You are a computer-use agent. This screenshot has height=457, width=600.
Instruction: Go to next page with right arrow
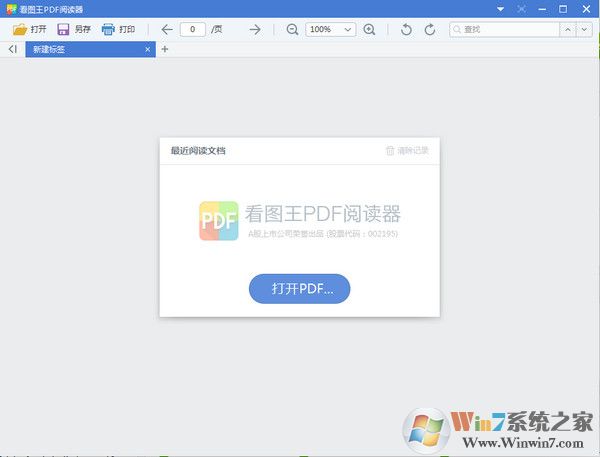pos(255,30)
